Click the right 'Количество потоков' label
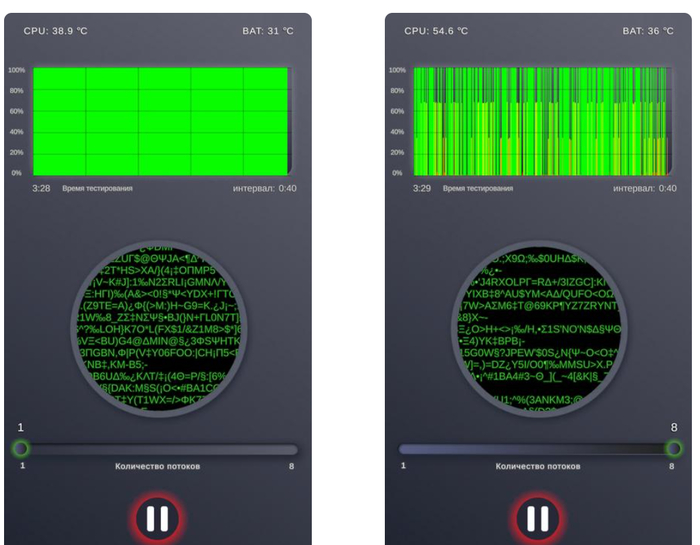This screenshot has width=700, height=545. 538,466
